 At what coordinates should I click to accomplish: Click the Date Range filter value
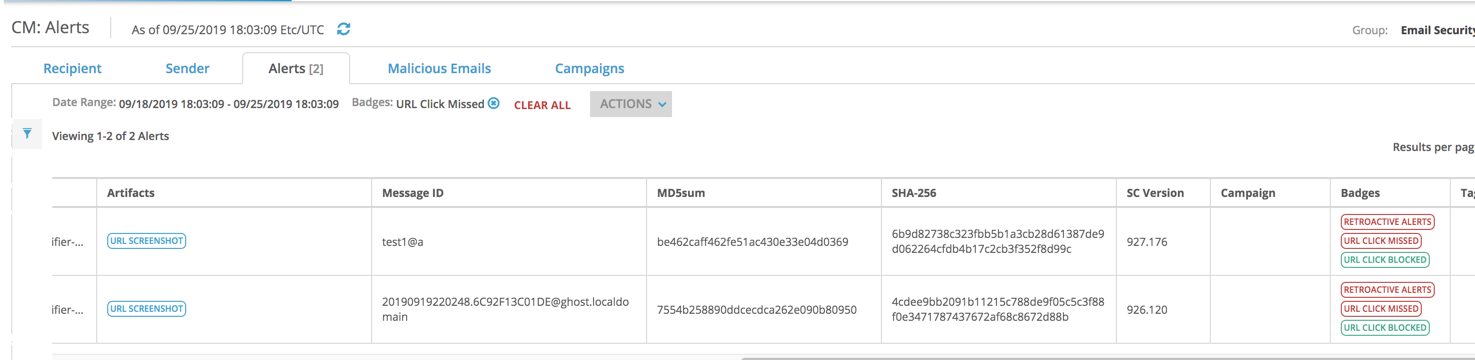229,103
